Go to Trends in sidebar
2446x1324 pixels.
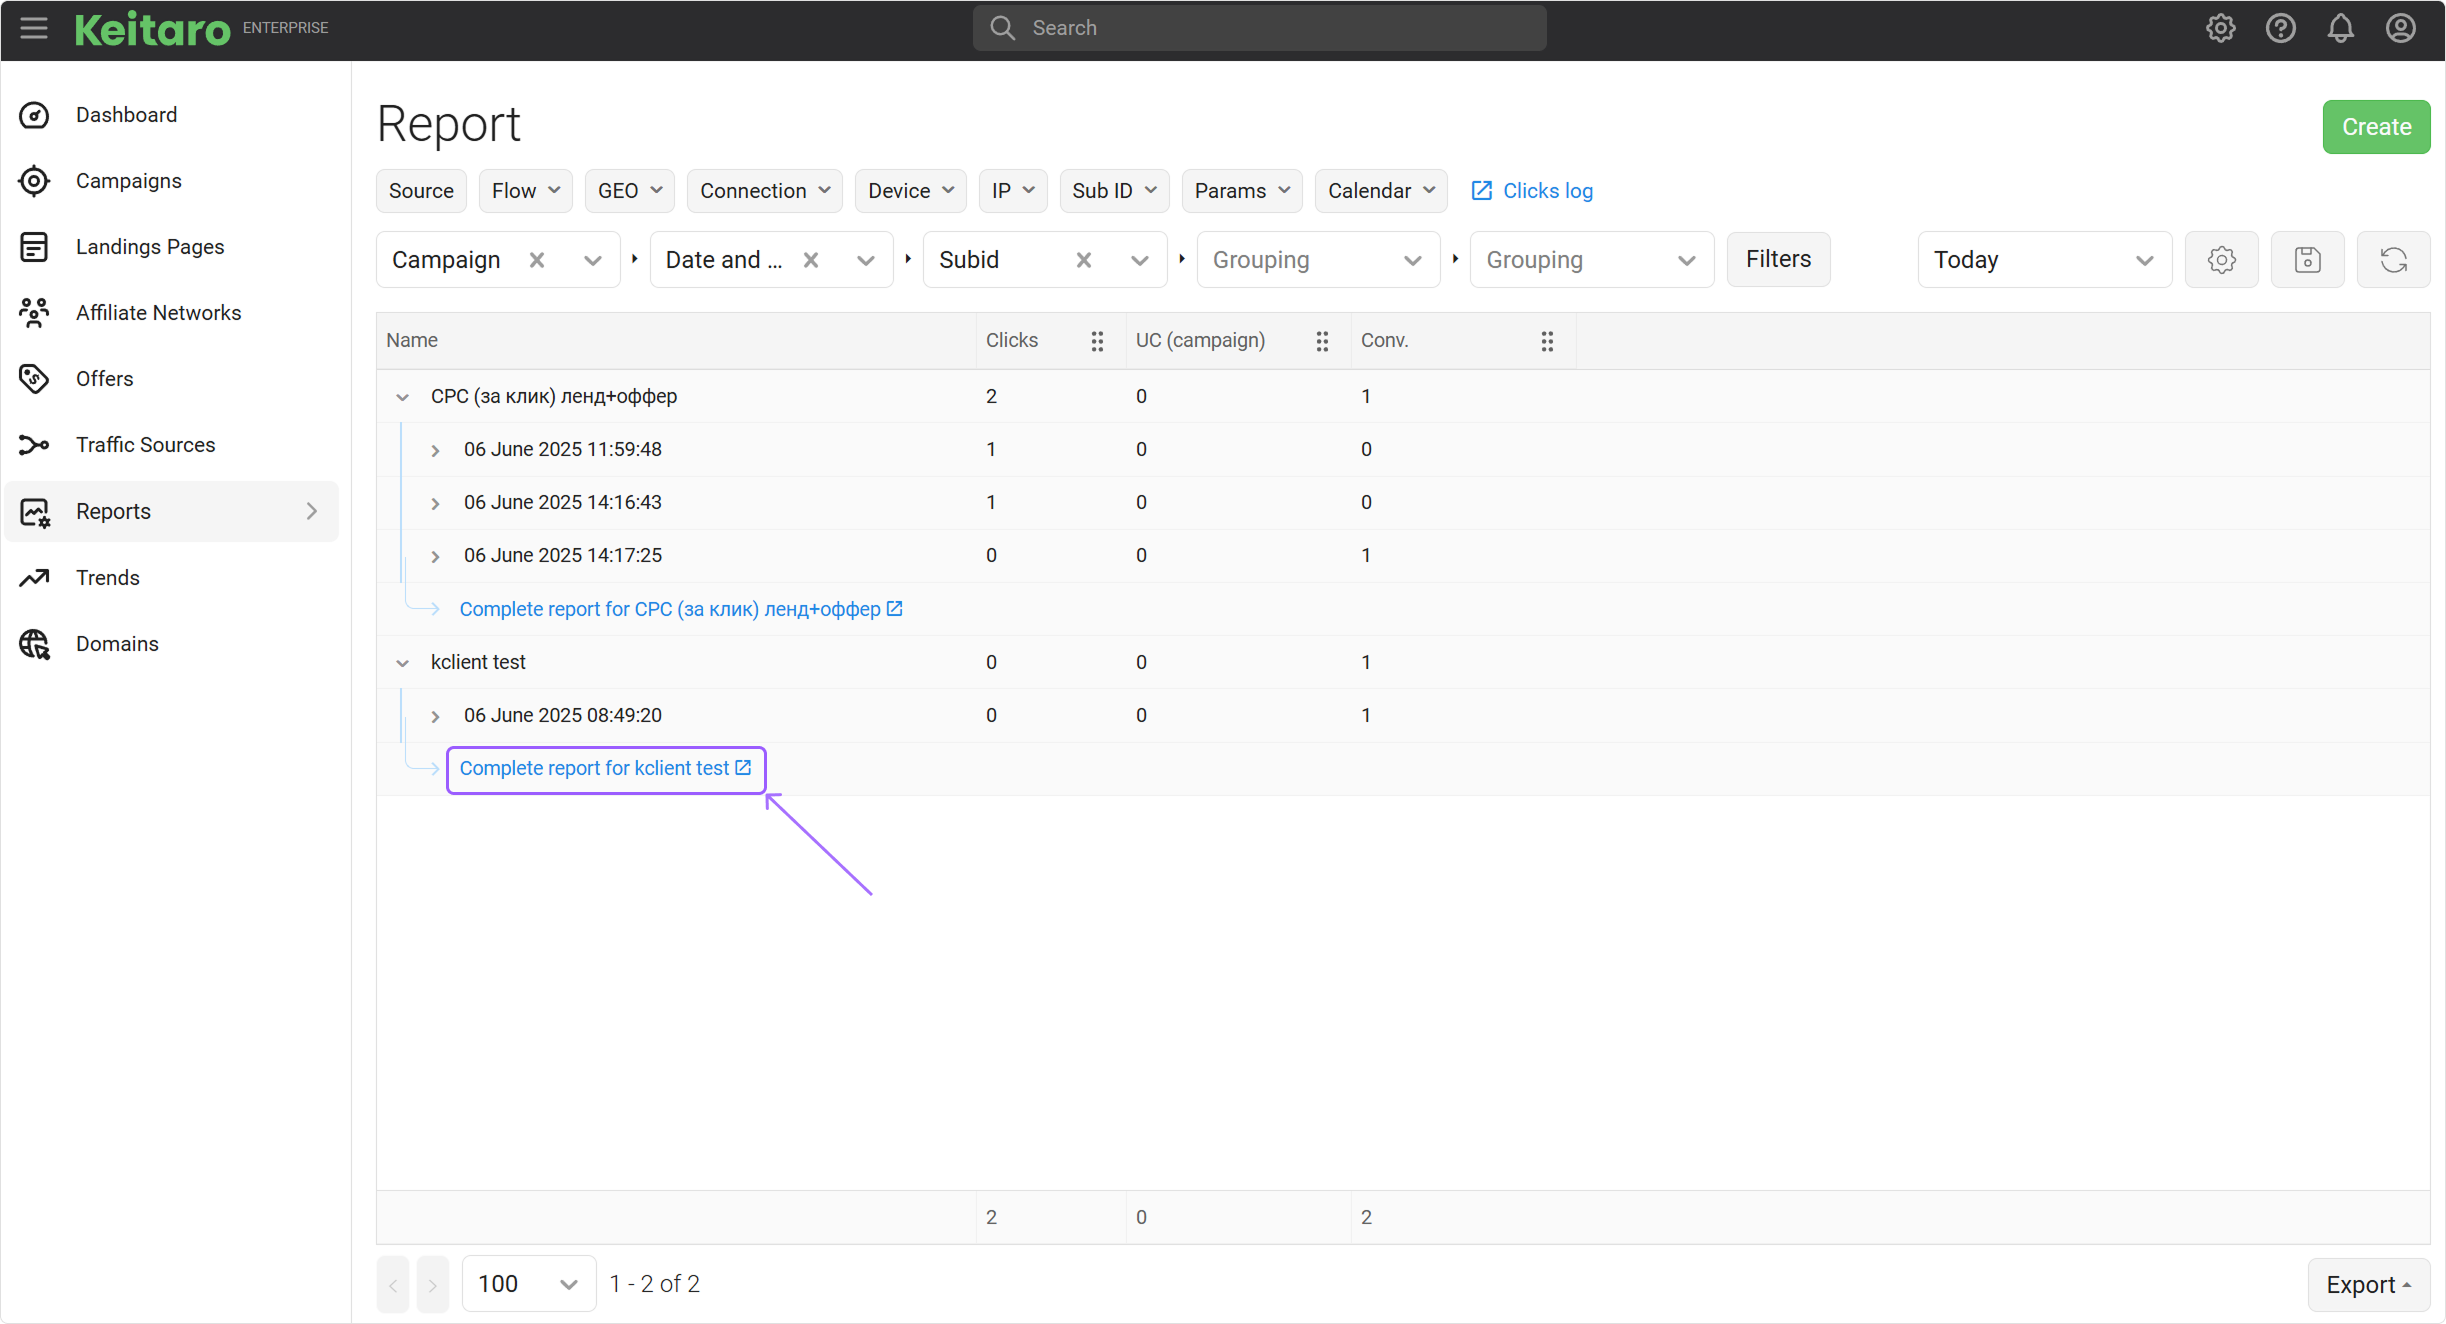[x=108, y=578]
